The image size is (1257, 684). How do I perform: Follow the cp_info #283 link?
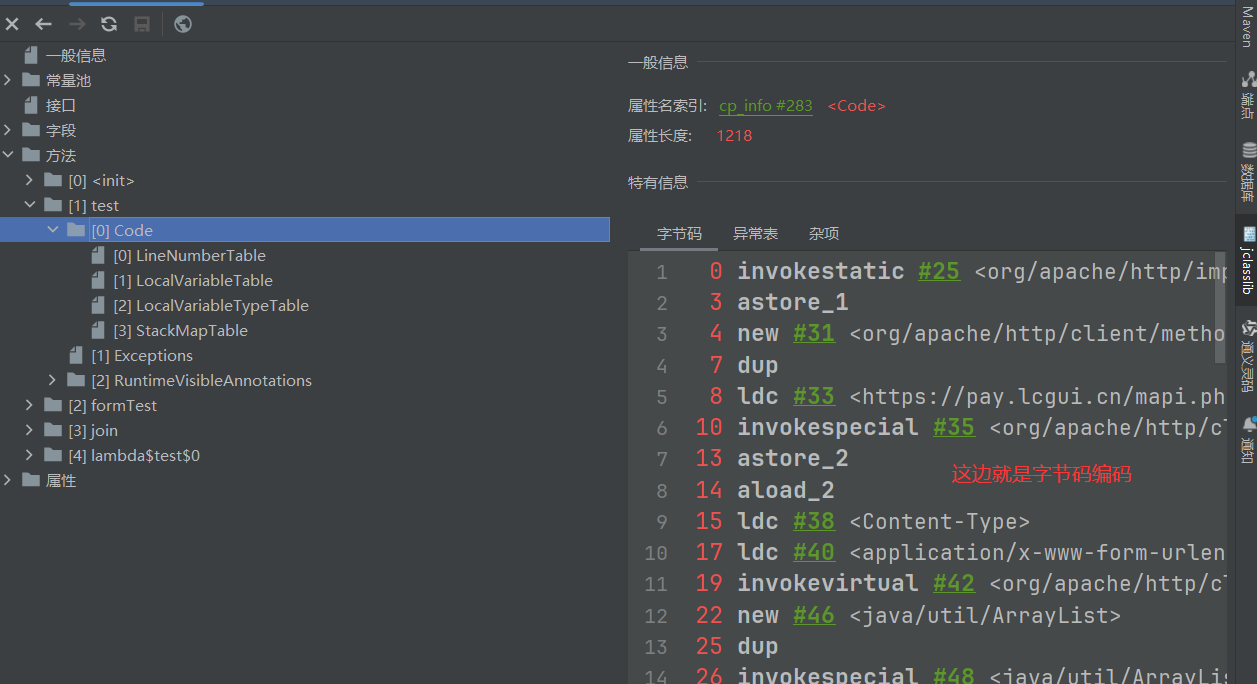pyautogui.click(x=765, y=105)
